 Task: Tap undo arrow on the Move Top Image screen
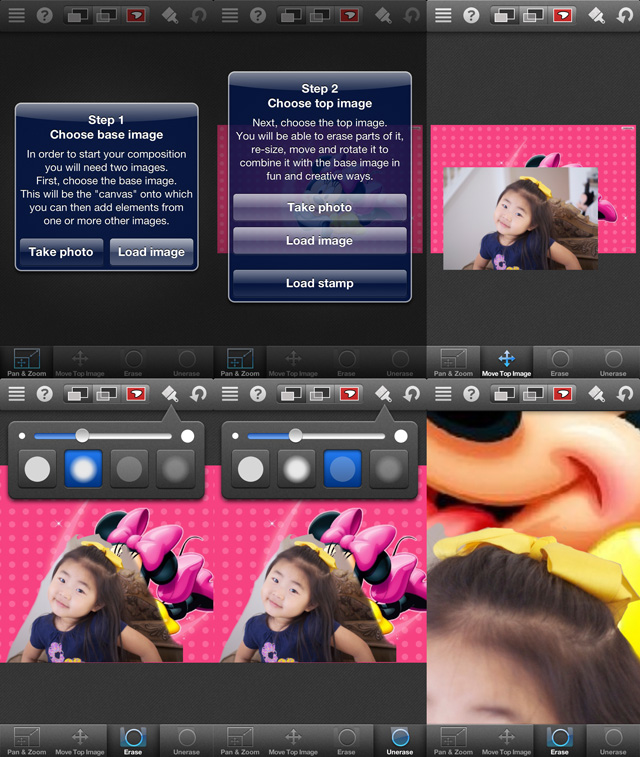pos(625,15)
